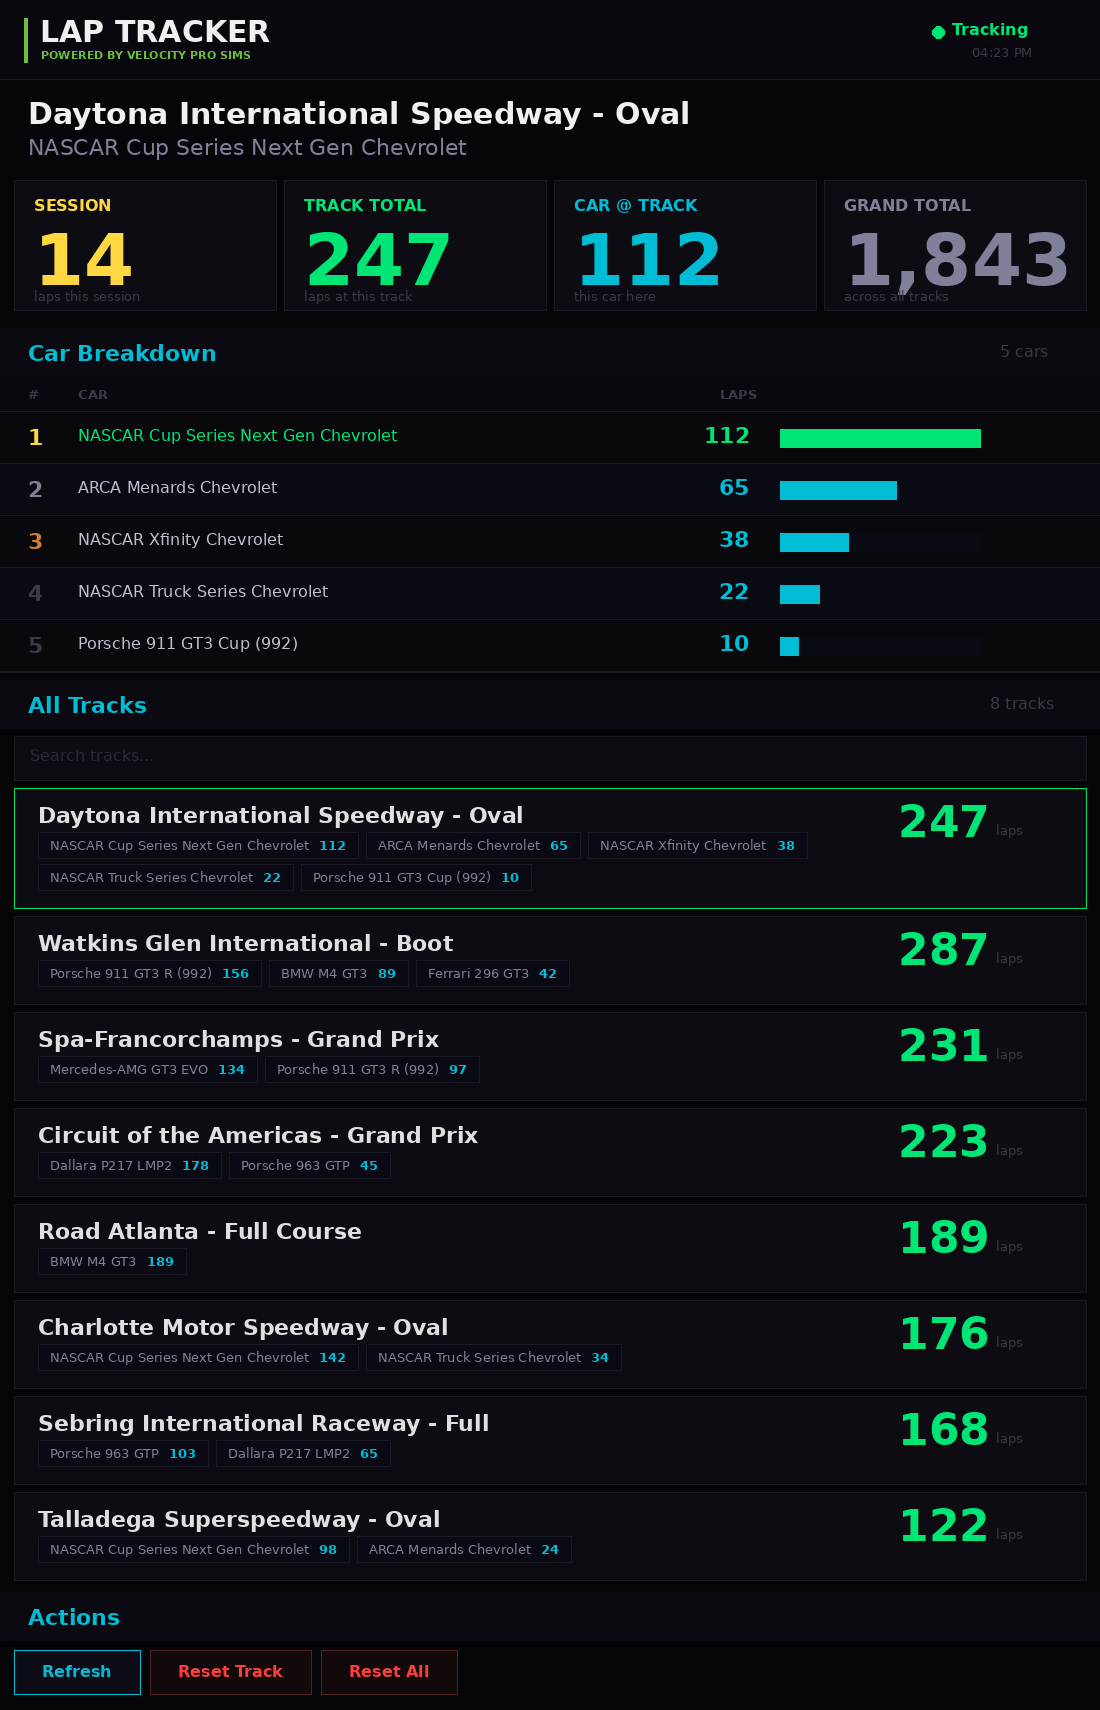Viewport: 1100px width, 1710px height.
Task: Click the Session laps stat card
Action: (x=145, y=245)
